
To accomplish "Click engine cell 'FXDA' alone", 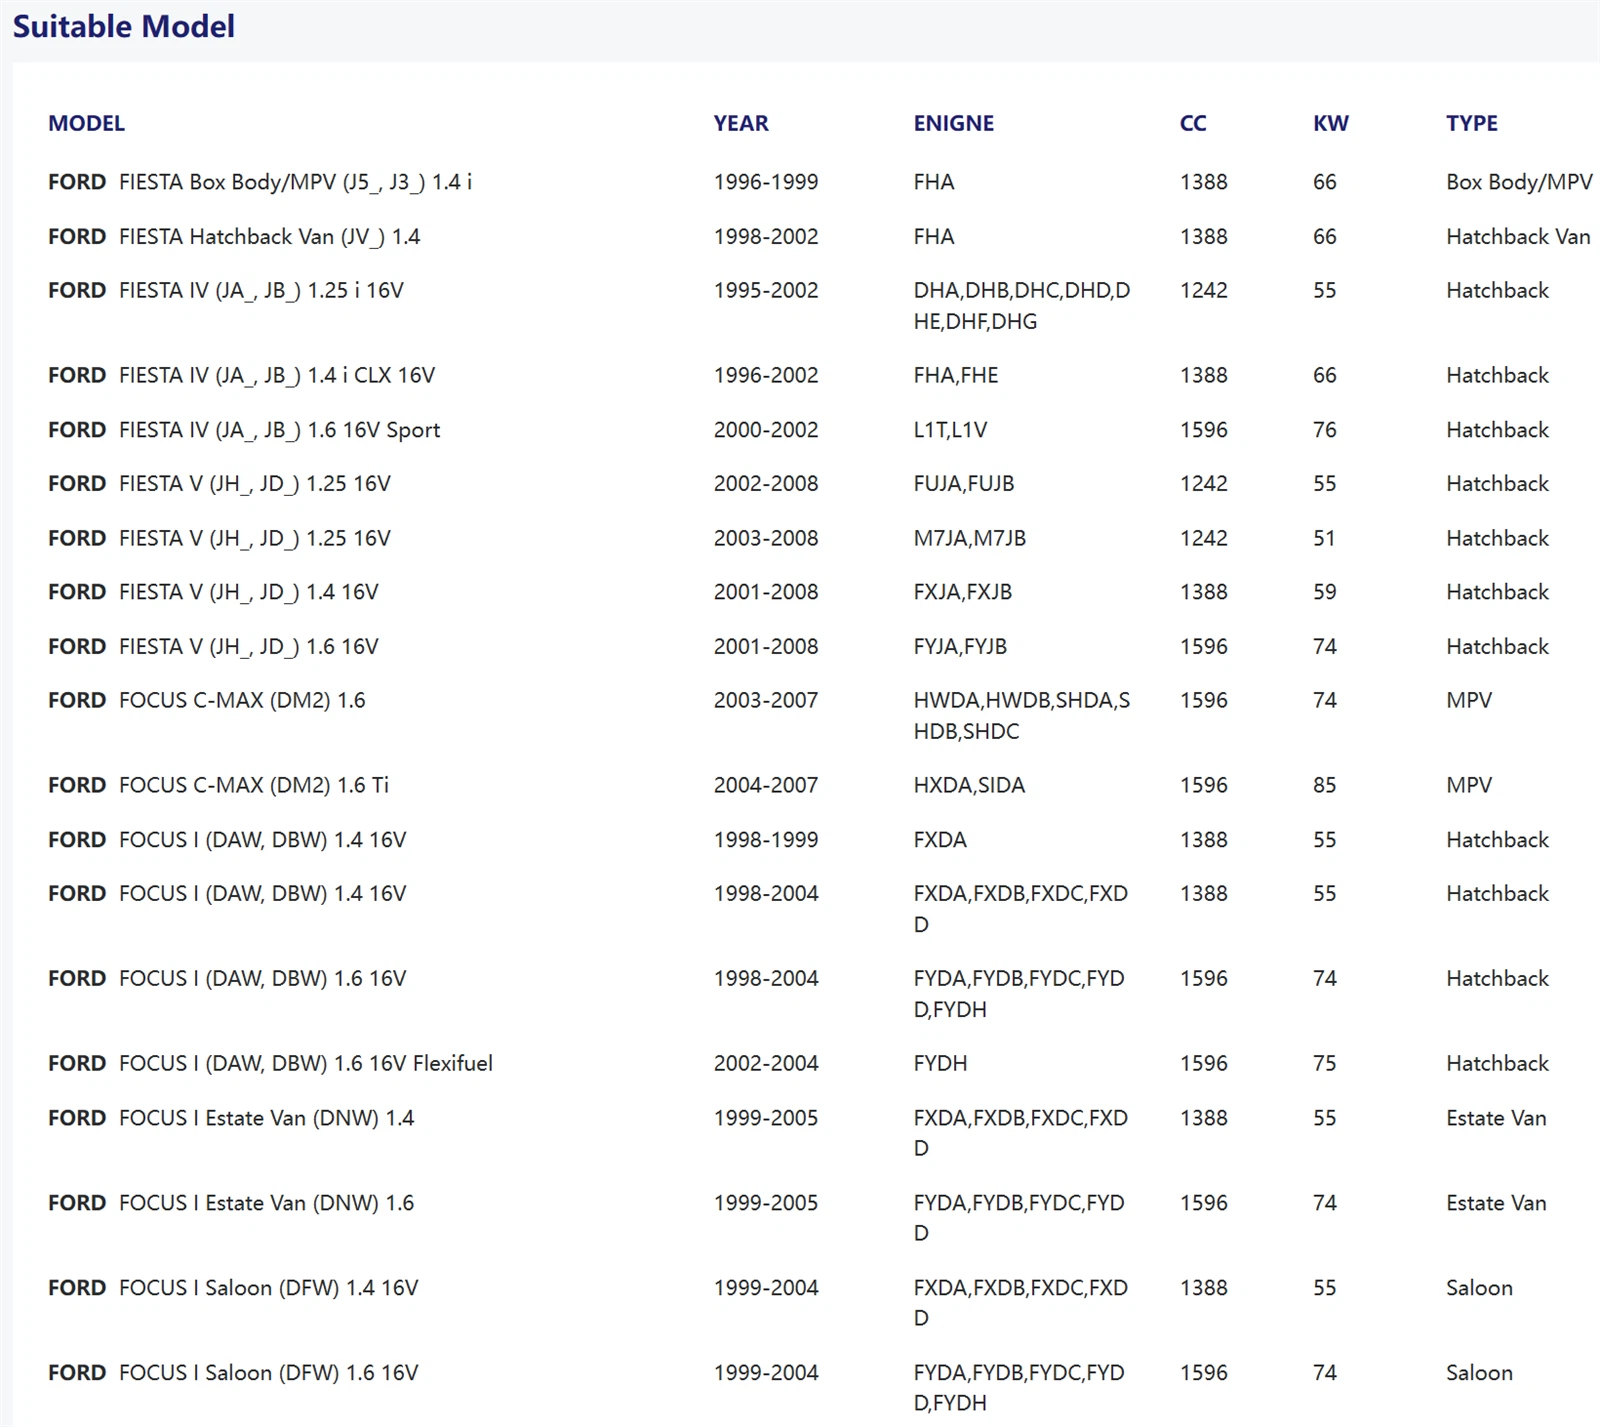I will point(940,840).
